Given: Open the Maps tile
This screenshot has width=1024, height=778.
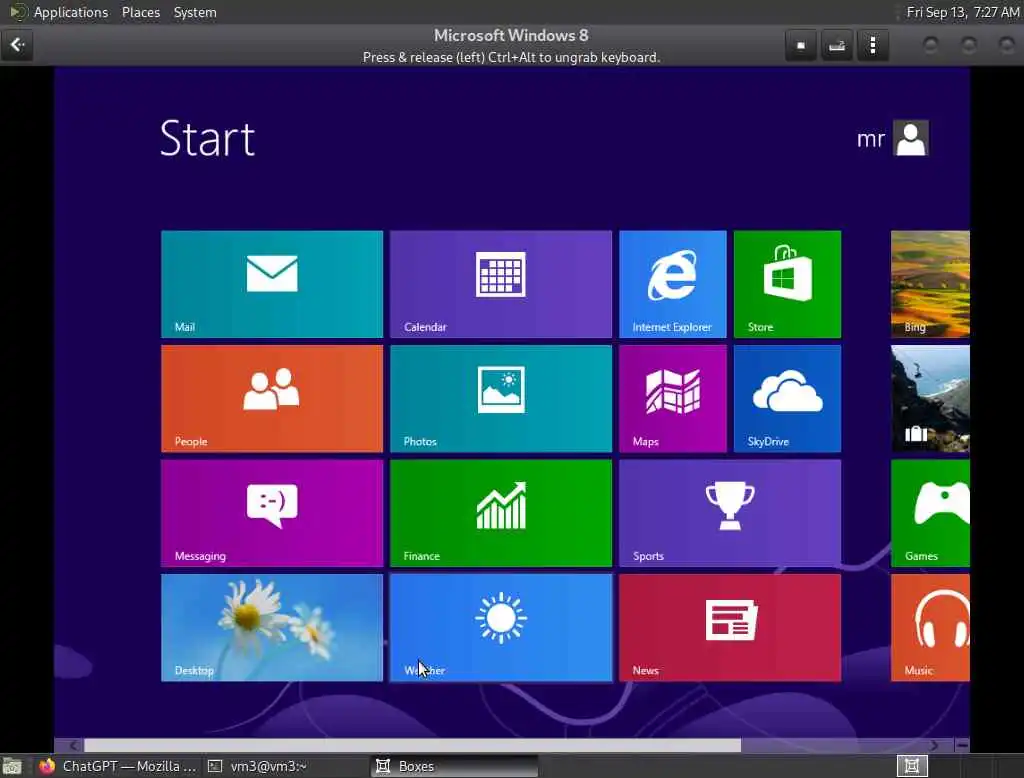Looking at the screenshot, I should tap(673, 398).
